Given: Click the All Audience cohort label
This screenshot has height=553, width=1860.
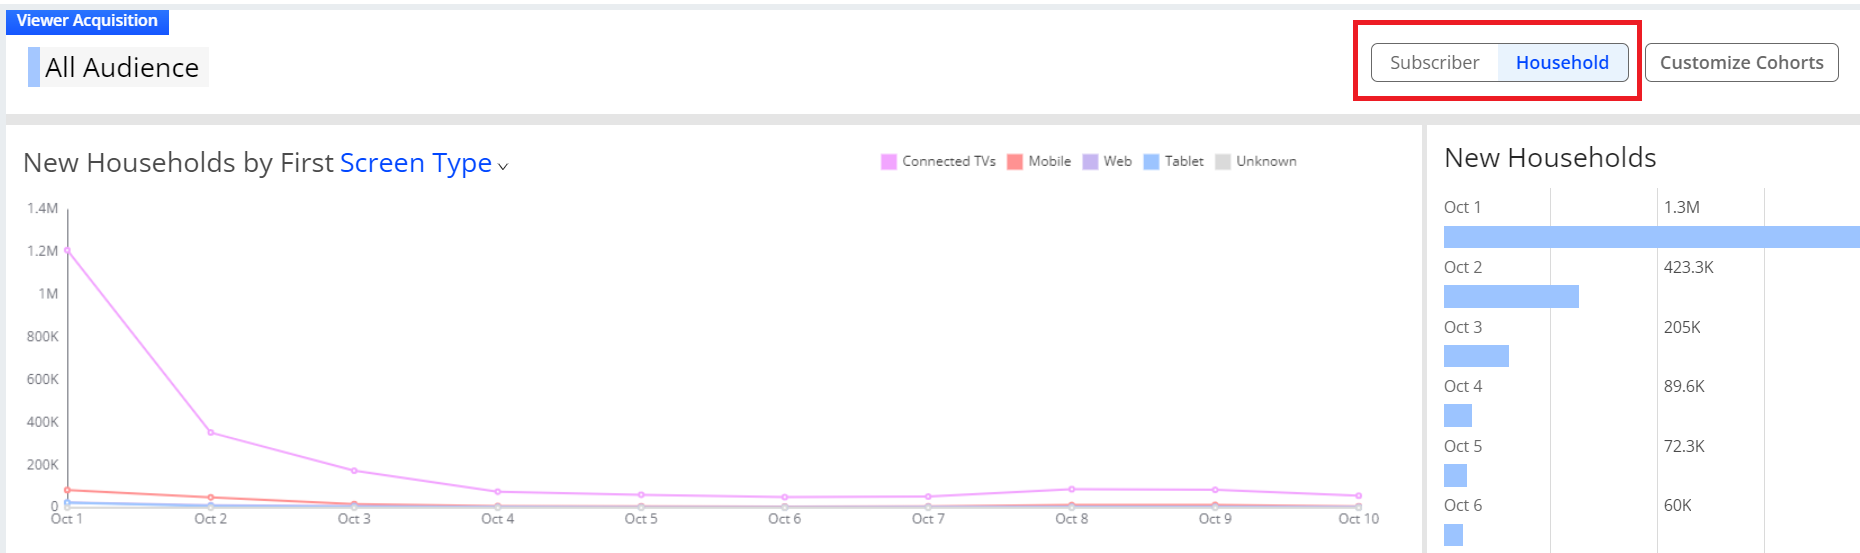Looking at the screenshot, I should click(x=122, y=67).
